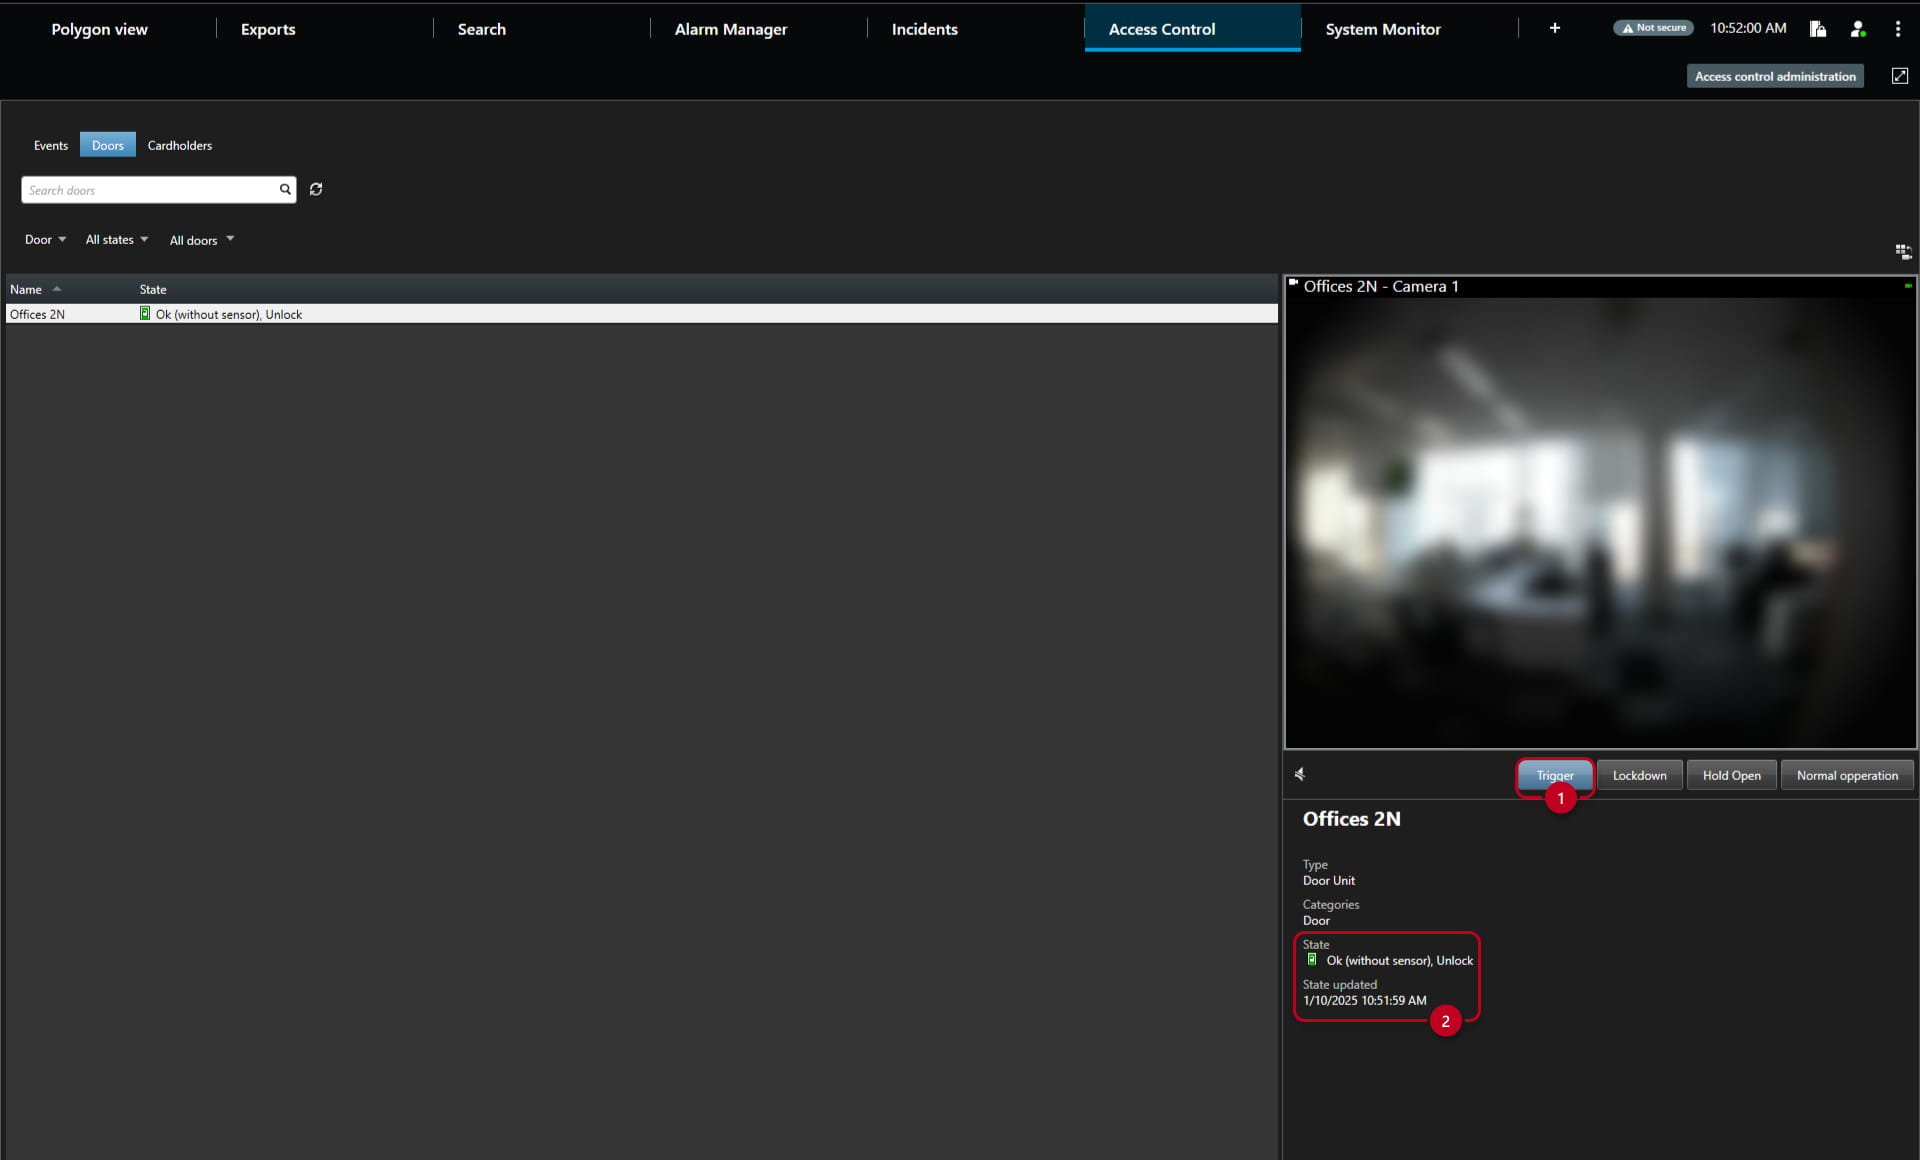Click the search magnifier icon

(x=285, y=189)
